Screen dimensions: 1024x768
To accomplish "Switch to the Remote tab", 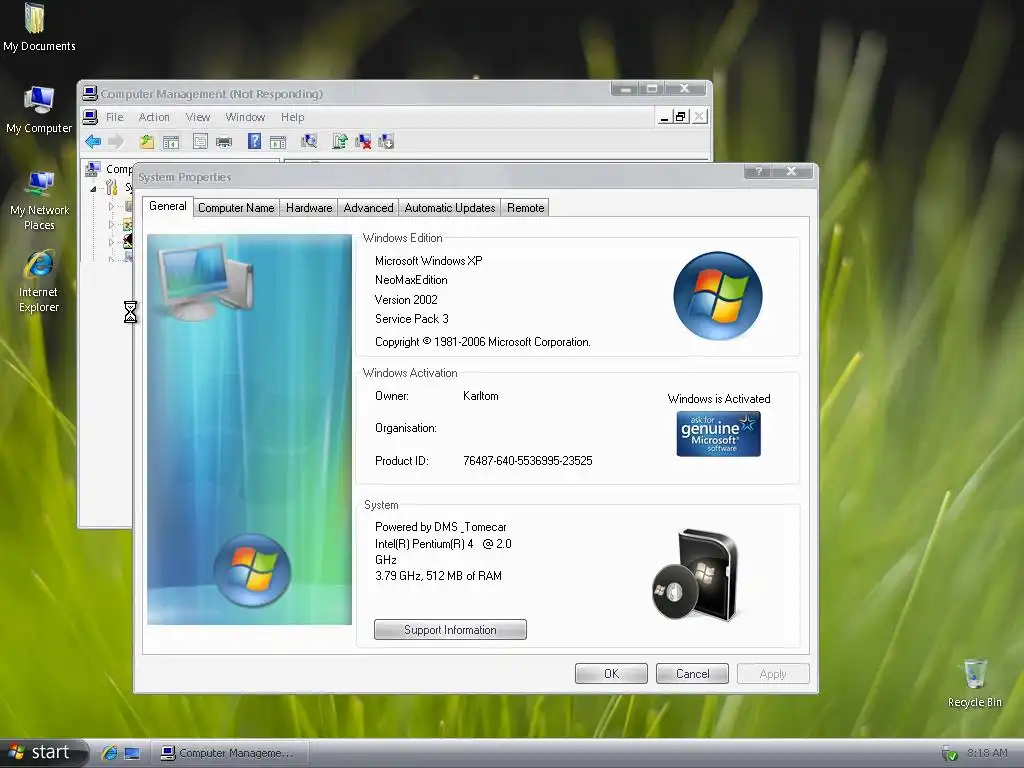I will click(x=526, y=208).
